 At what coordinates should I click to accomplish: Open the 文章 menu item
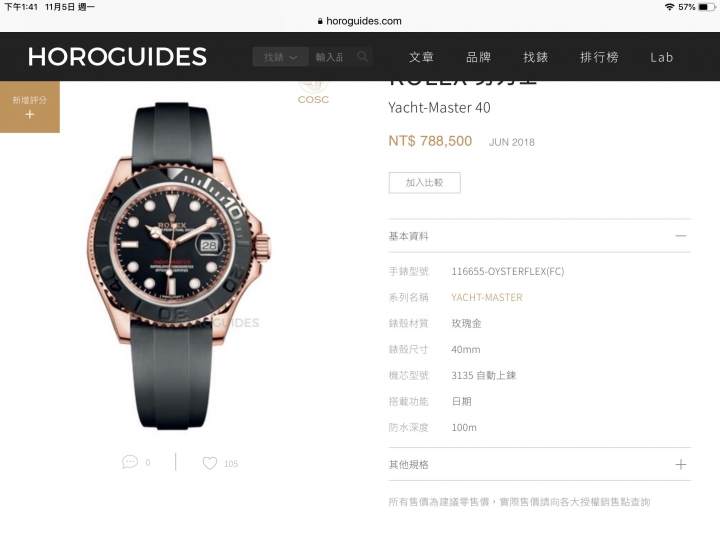tap(421, 57)
